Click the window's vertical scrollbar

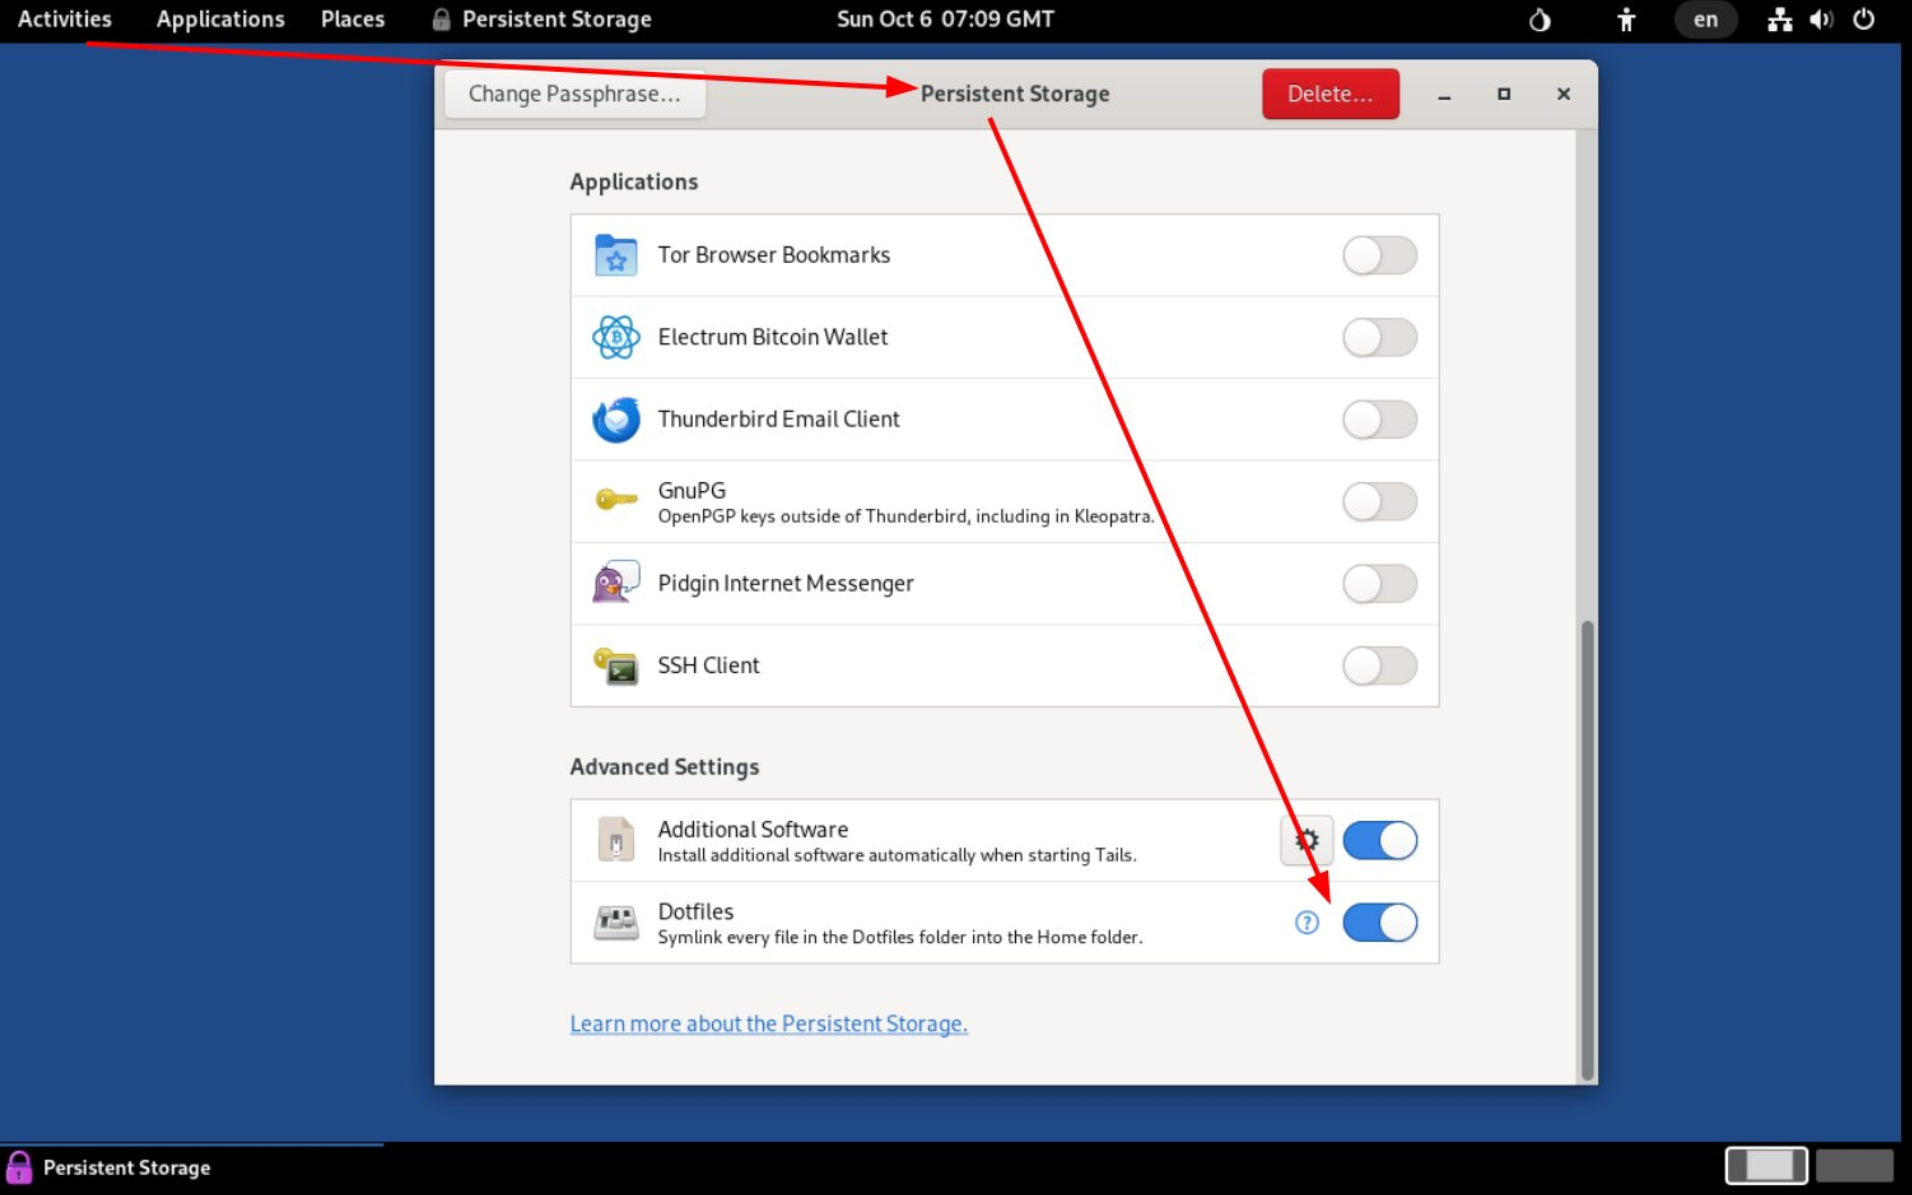coord(1586,850)
